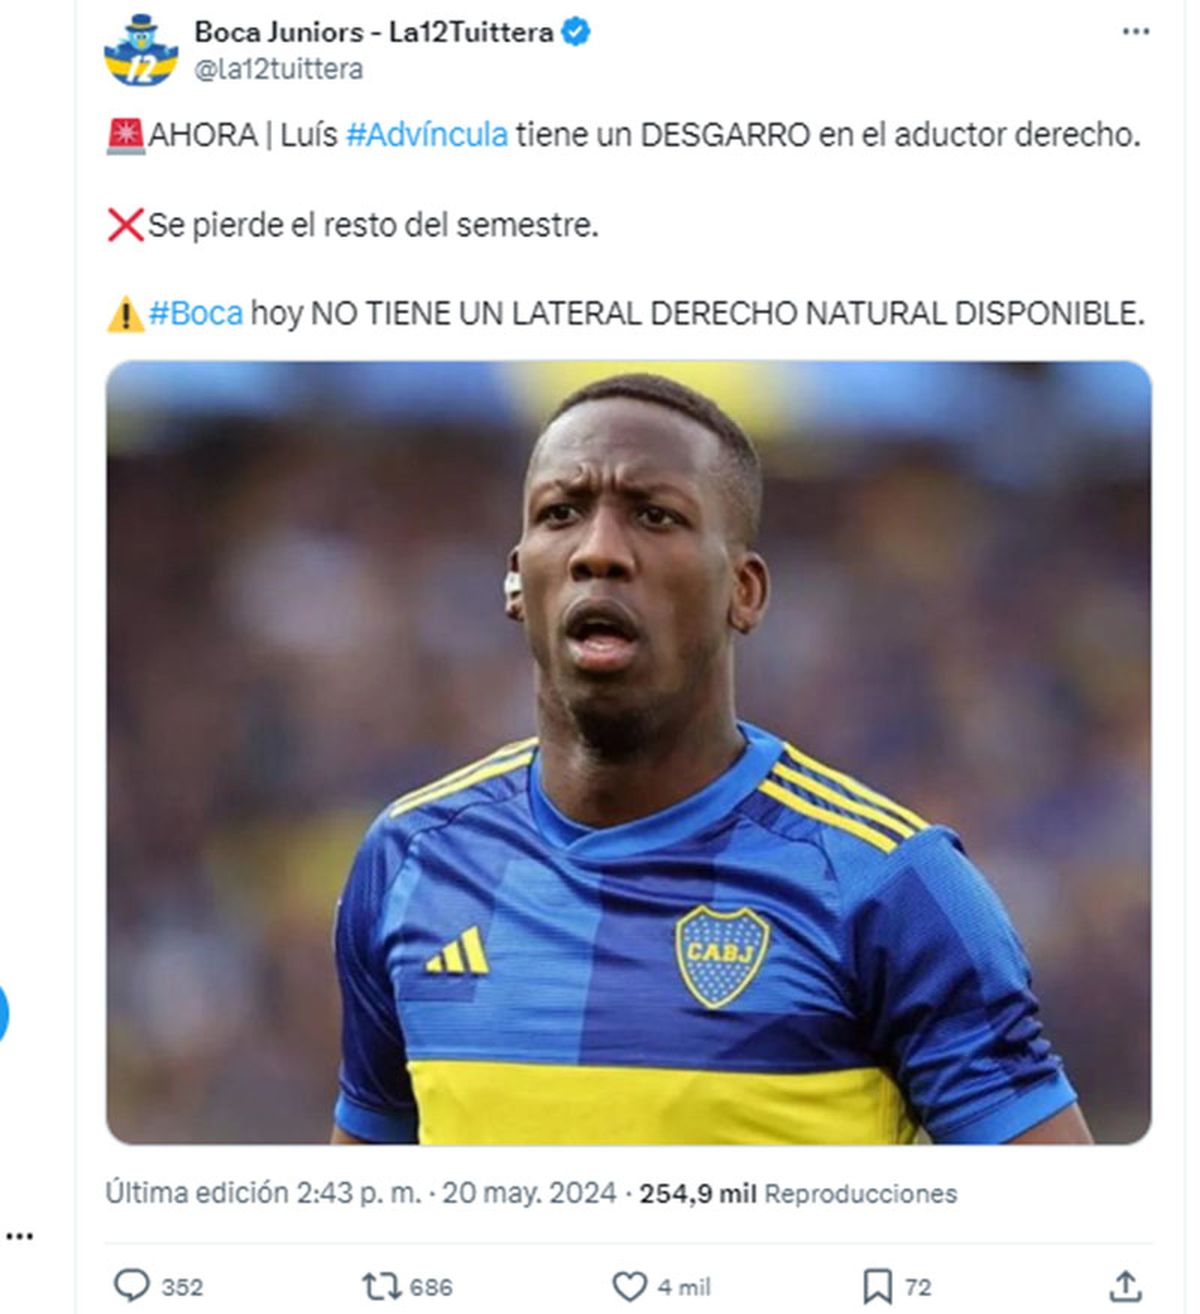The image size is (1200, 1314).
Task: Open the Boca Juniors - La12Tuittera profile name
Action: (373, 32)
